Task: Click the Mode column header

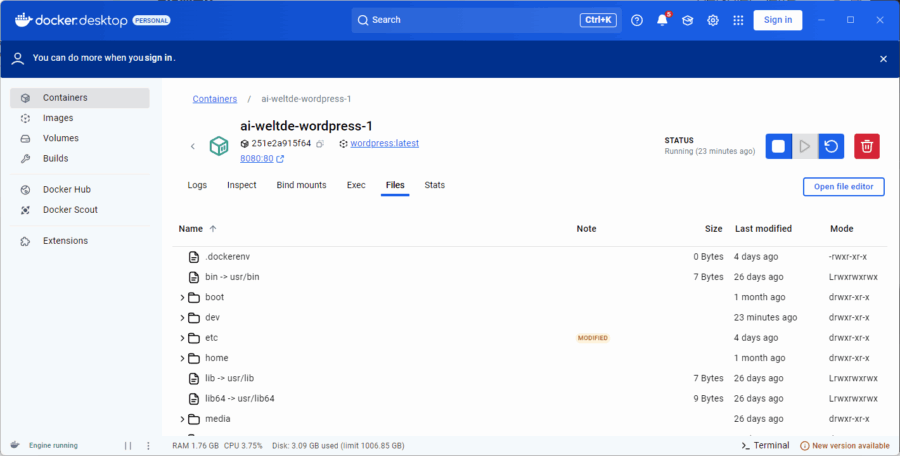Action: coord(841,229)
